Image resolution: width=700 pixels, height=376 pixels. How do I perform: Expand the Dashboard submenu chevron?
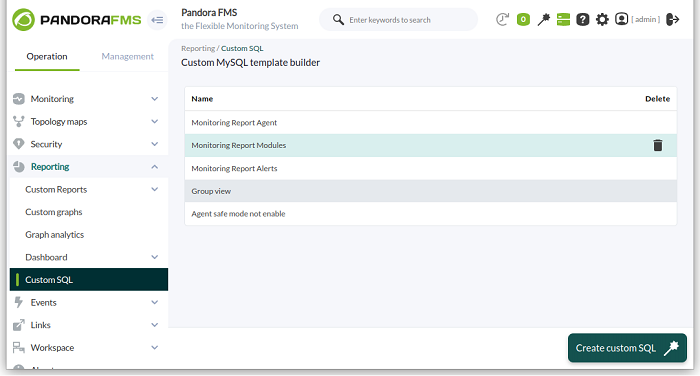(x=154, y=257)
